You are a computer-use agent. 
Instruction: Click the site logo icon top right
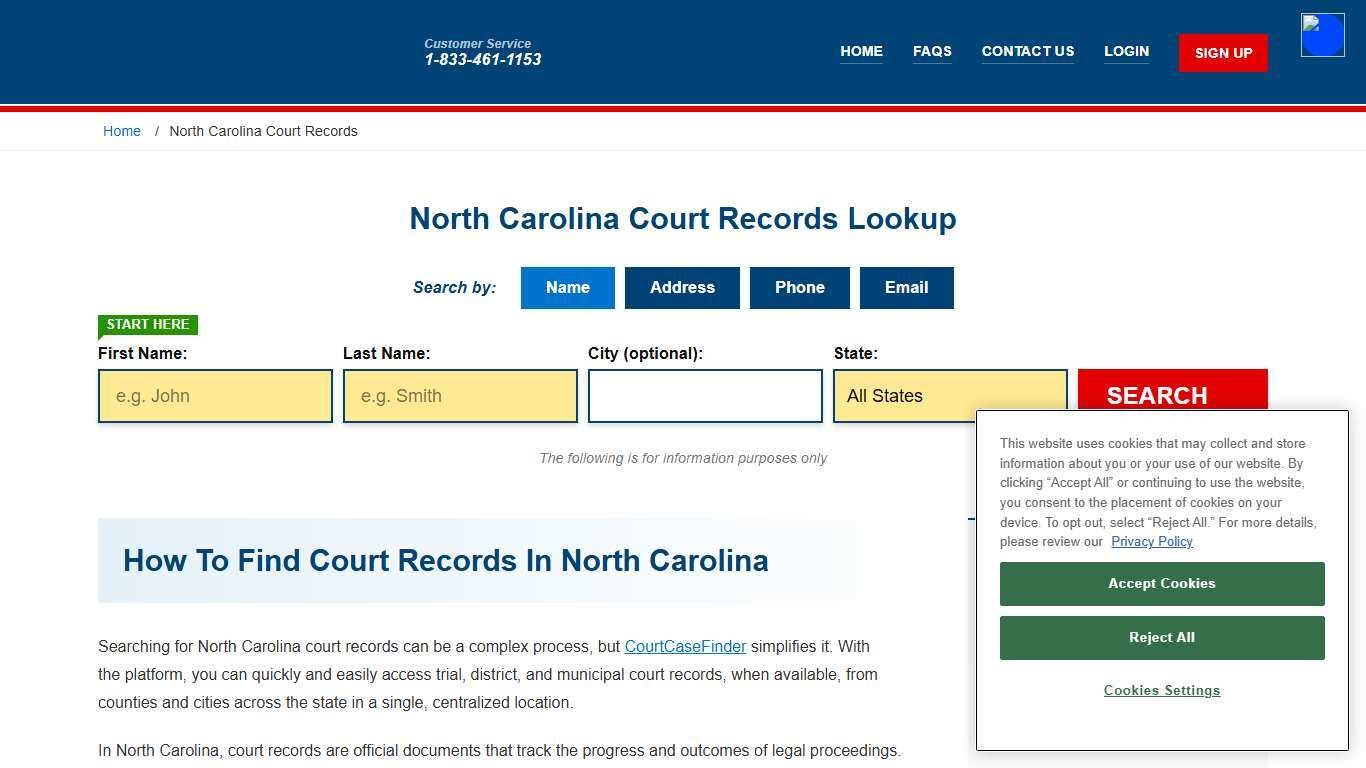1322,34
